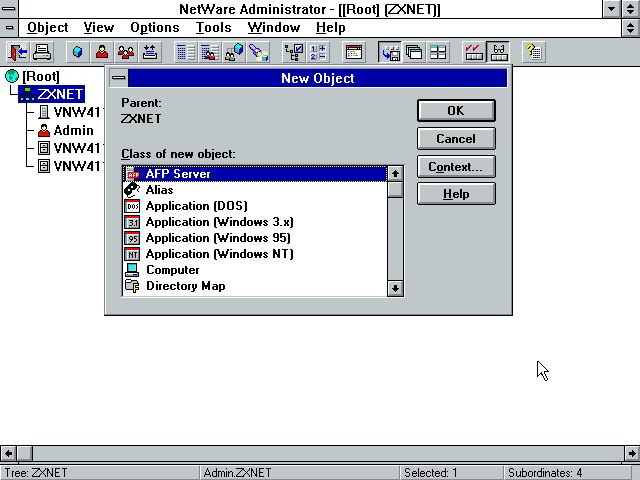This screenshot has height=480, width=640.
Task: Select the [Root] tree node
Action: click(41, 76)
